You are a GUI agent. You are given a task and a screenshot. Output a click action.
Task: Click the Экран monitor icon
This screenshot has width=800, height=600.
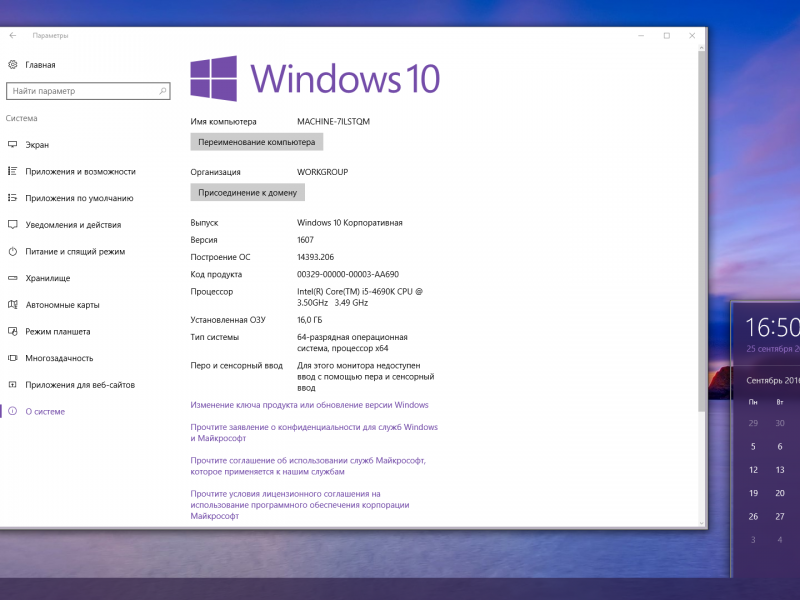point(13,144)
